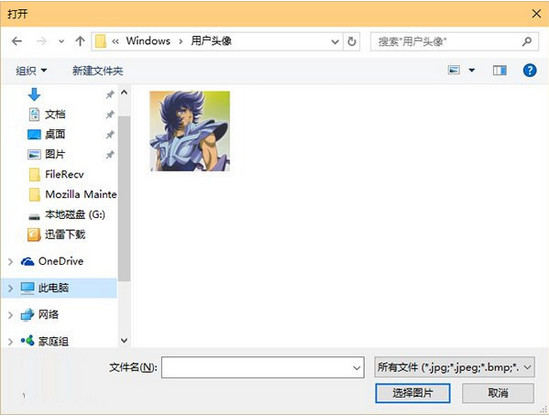Select 图片 in the sidebar
The image size is (549, 416).
pyautogui.click(x=55, y=154)
